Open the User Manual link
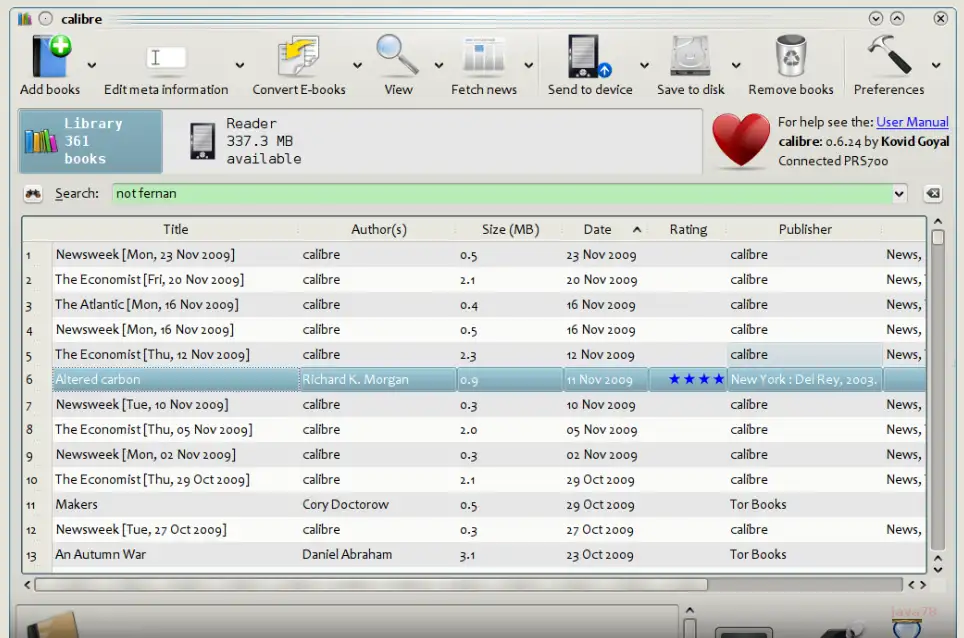The width and height of the screenshot is (964, 638). tap(912, 122)
